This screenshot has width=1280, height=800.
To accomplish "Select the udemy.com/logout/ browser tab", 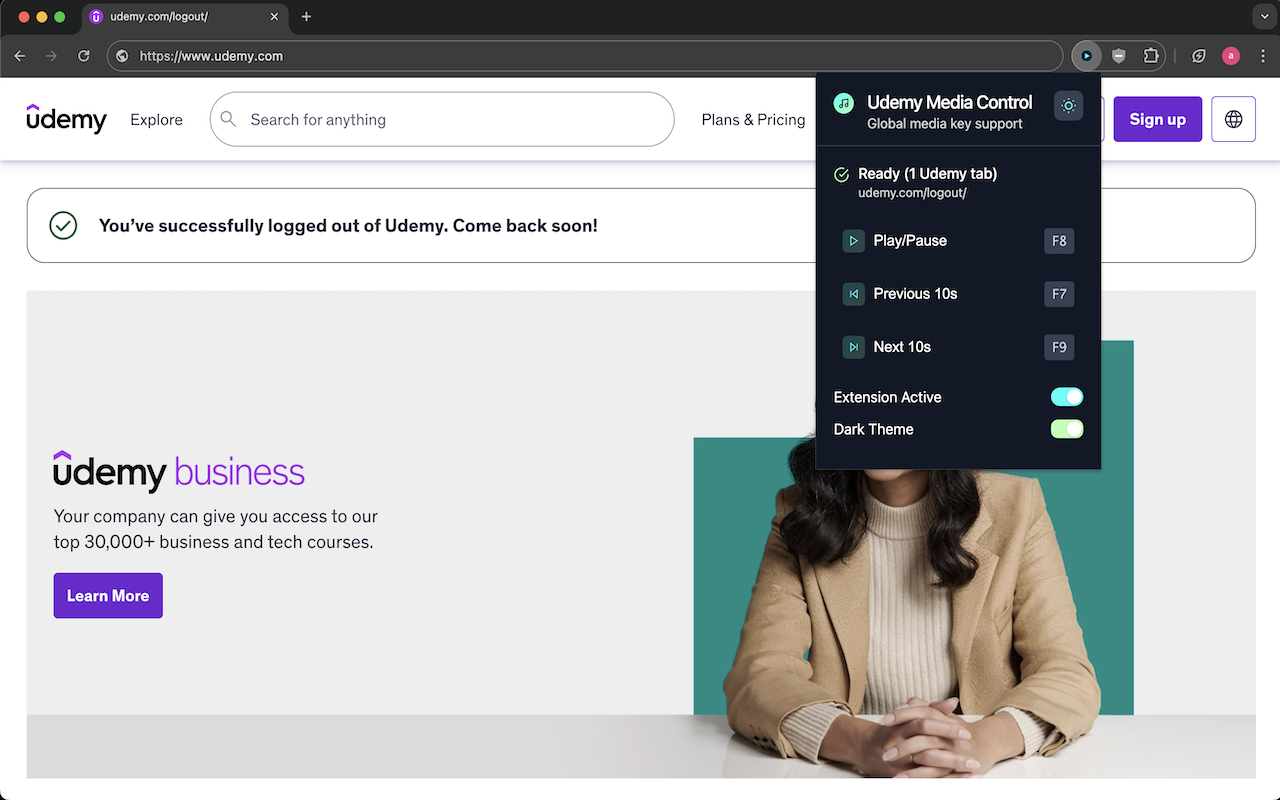I will pos(185,17).
